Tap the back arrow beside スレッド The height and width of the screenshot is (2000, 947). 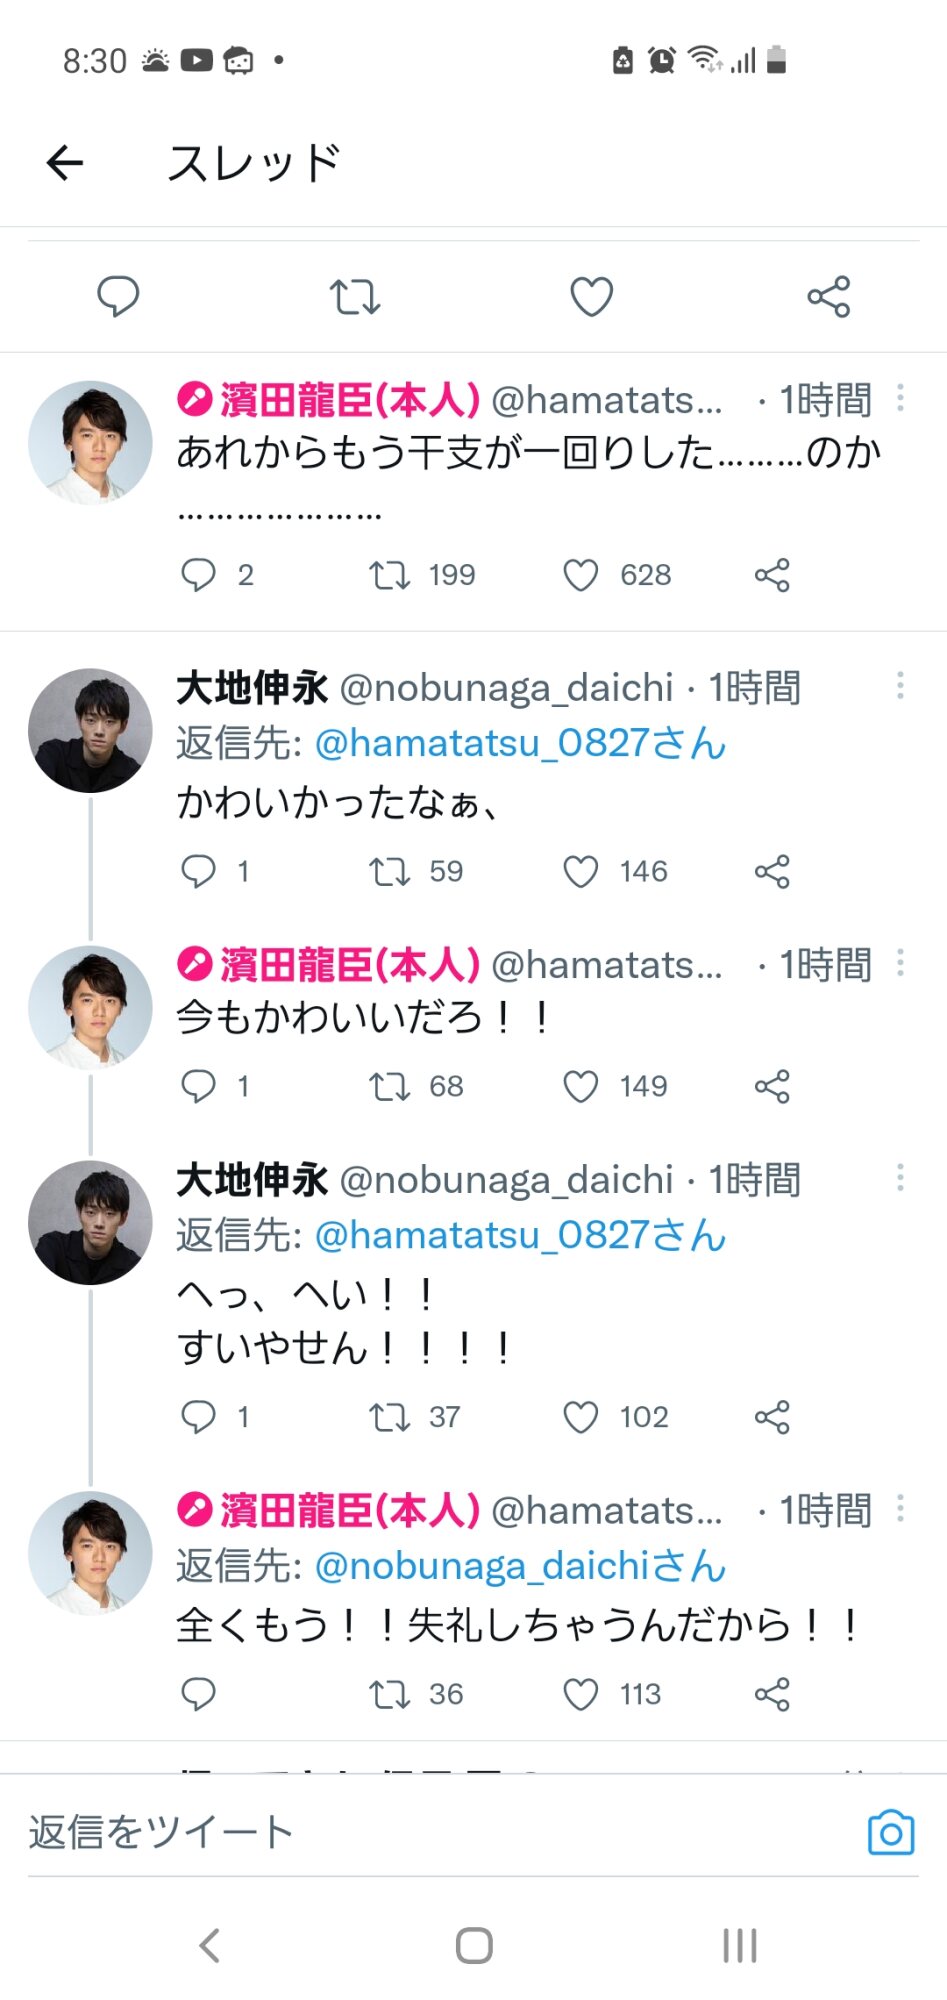point(65,163)
